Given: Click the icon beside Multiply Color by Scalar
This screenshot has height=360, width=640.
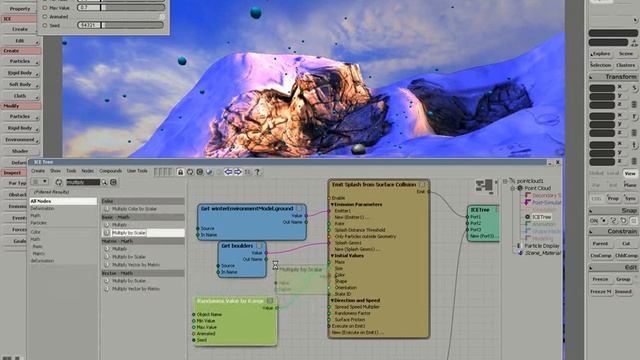Looking at the screenshot, I should pyautogui.click(x=107, y=209).
